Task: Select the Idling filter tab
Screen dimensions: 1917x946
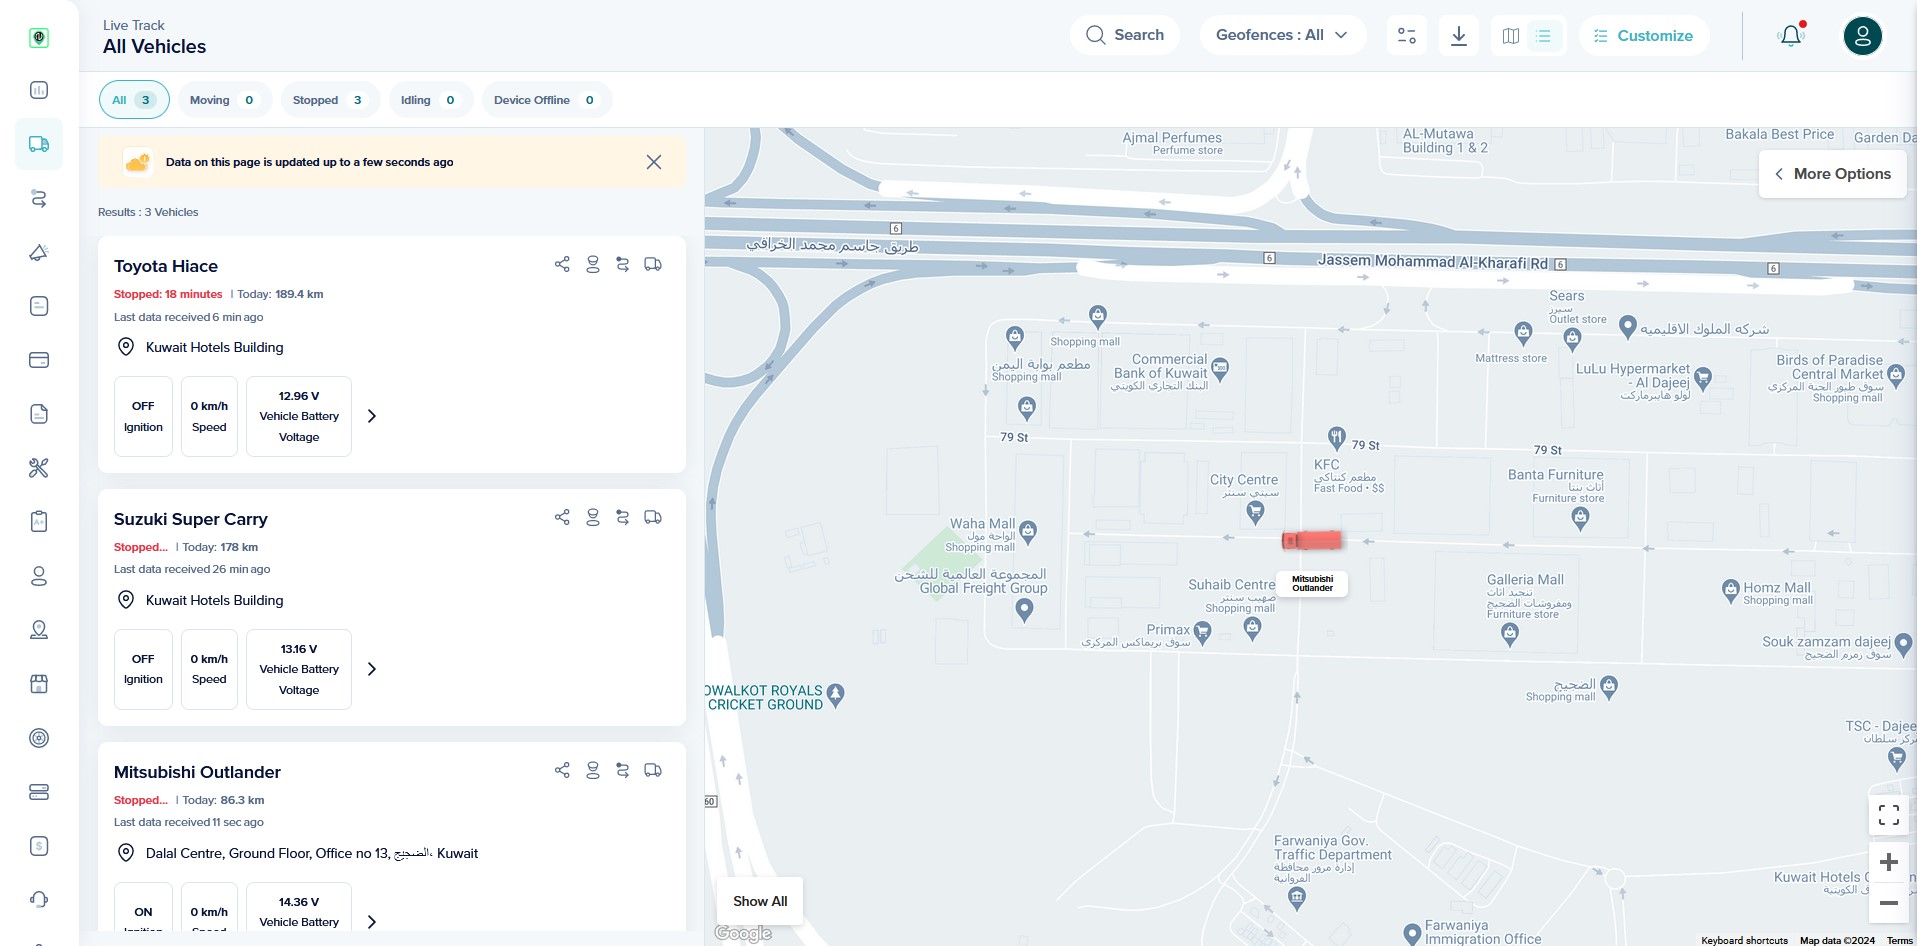Action: click(x=430, y=100)
